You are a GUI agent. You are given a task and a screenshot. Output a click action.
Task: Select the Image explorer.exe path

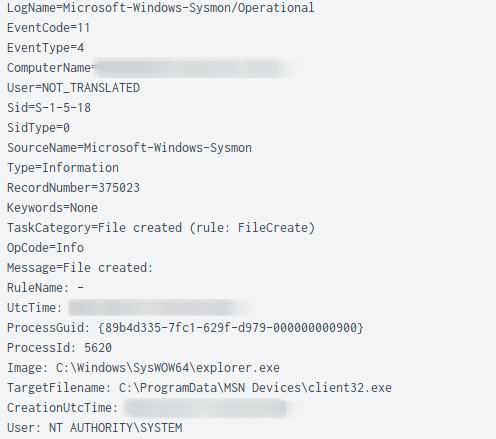tap(168, 368)
